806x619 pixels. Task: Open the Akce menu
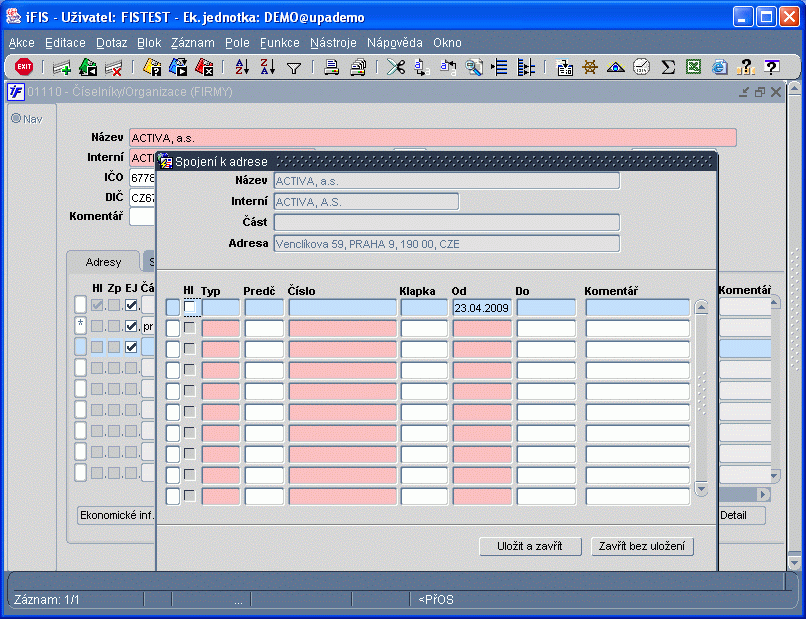(x=22, y=43)
